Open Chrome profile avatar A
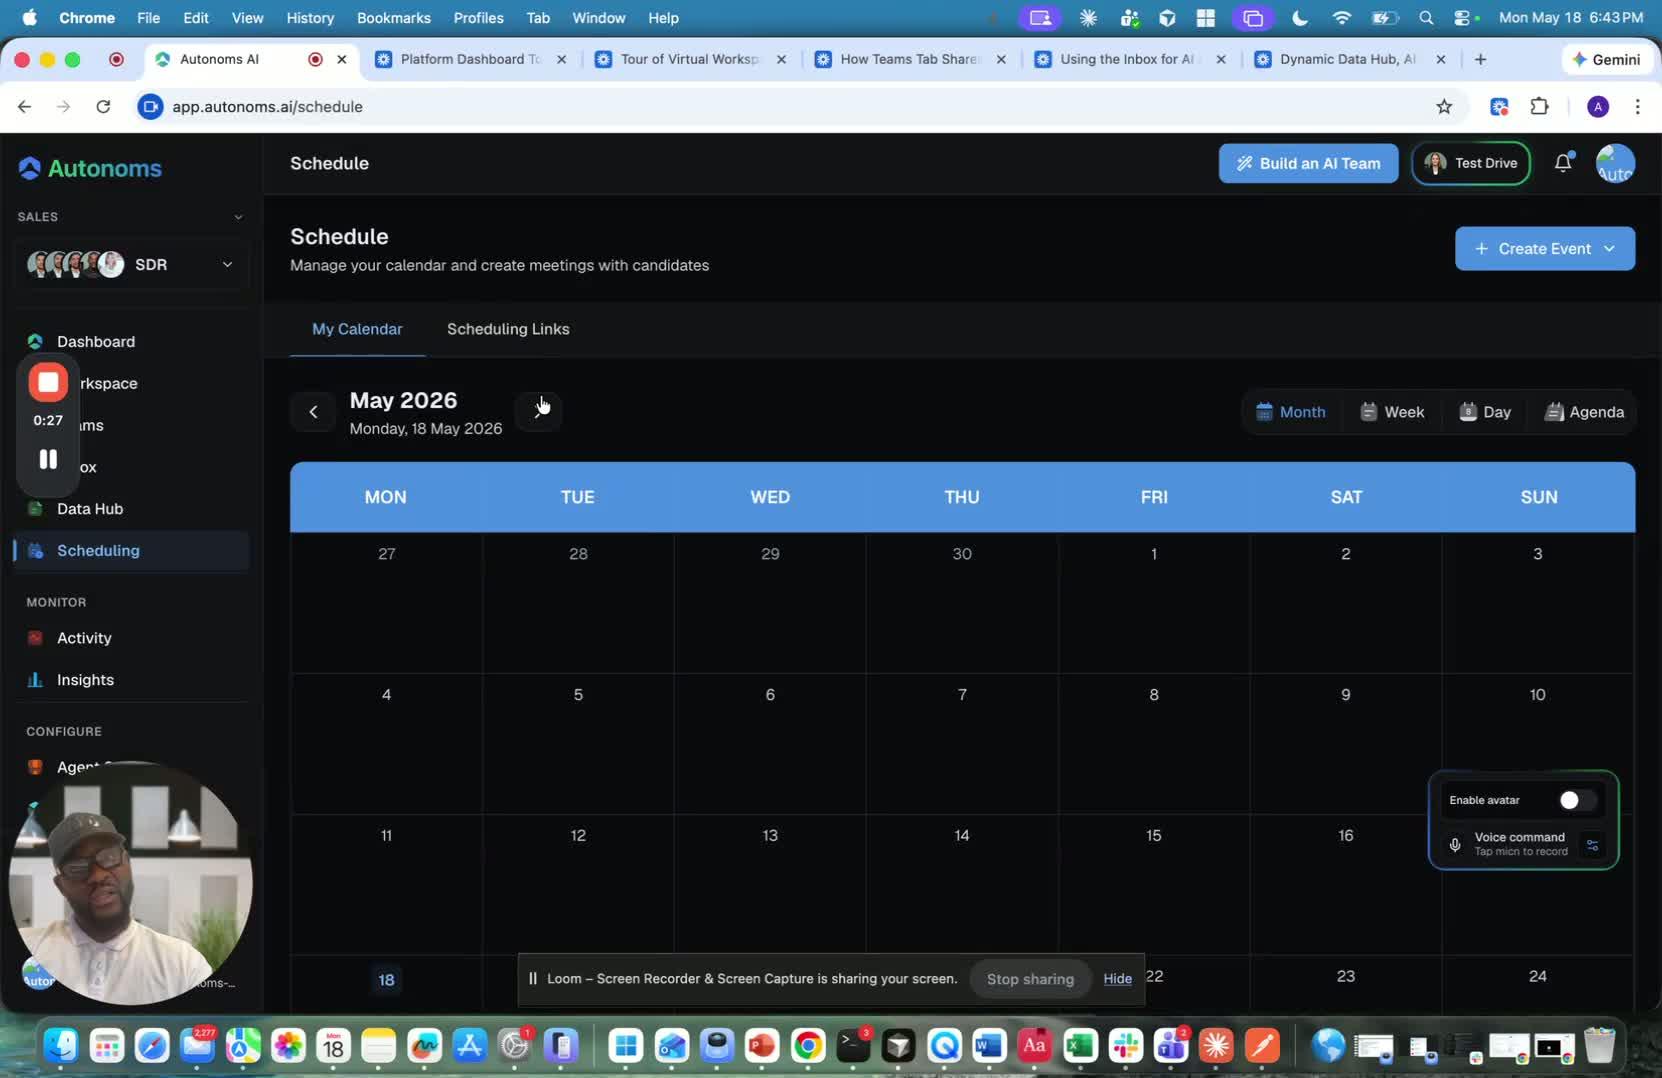This screenshot has width=1662, height=1078. point(1598,107)
